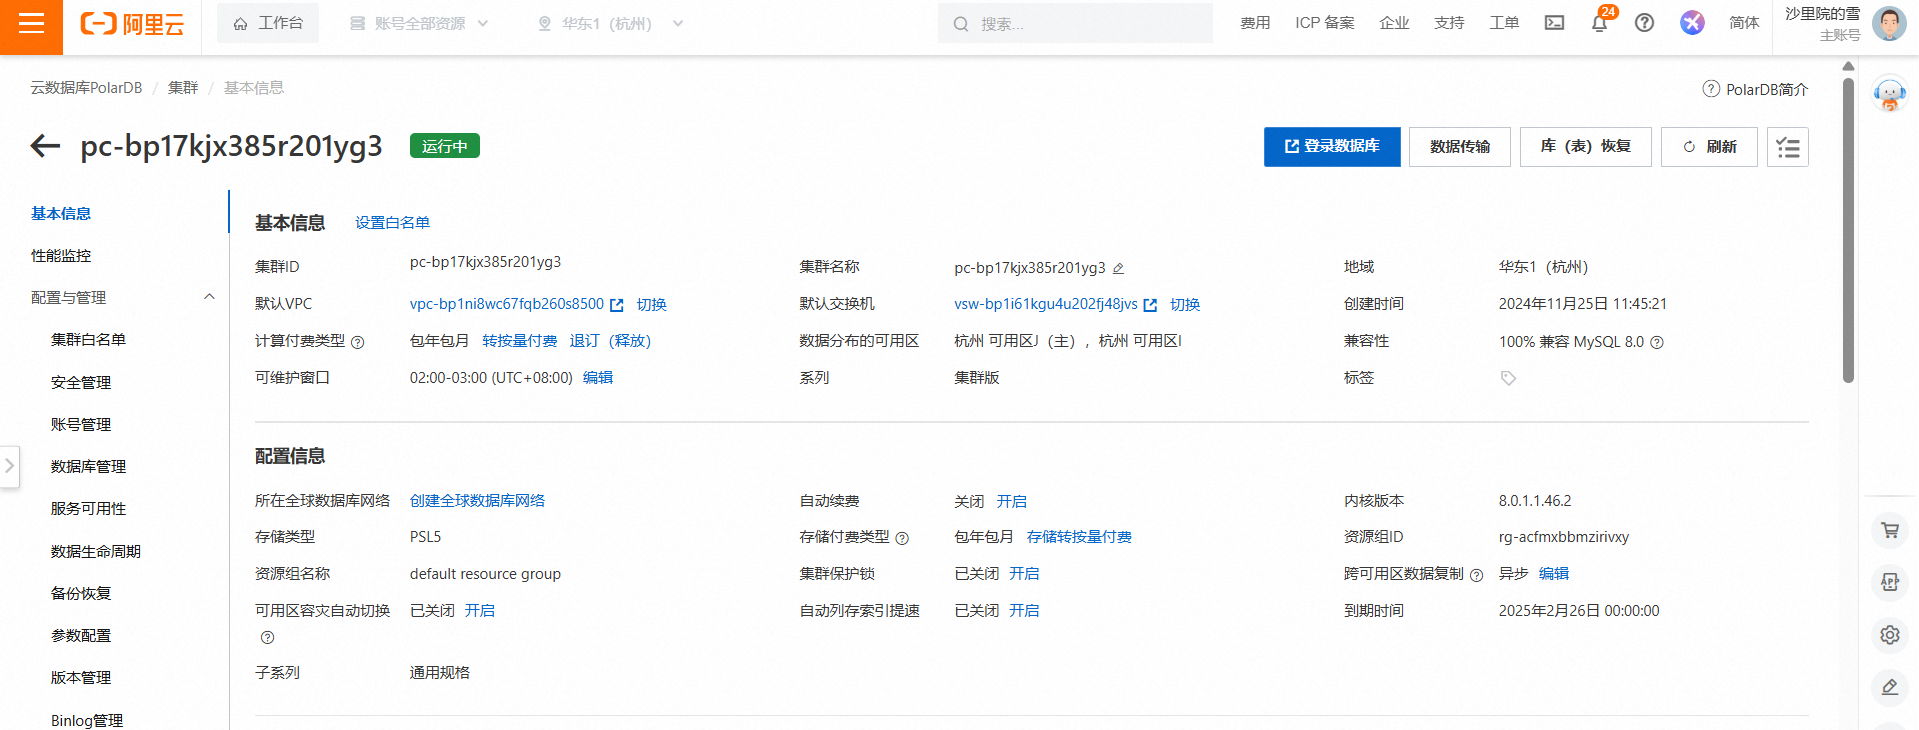Show help for MySQL 8.0 compatibility
The image size is (1919, 730).
pyautogui.click(x=1657, y=342)
